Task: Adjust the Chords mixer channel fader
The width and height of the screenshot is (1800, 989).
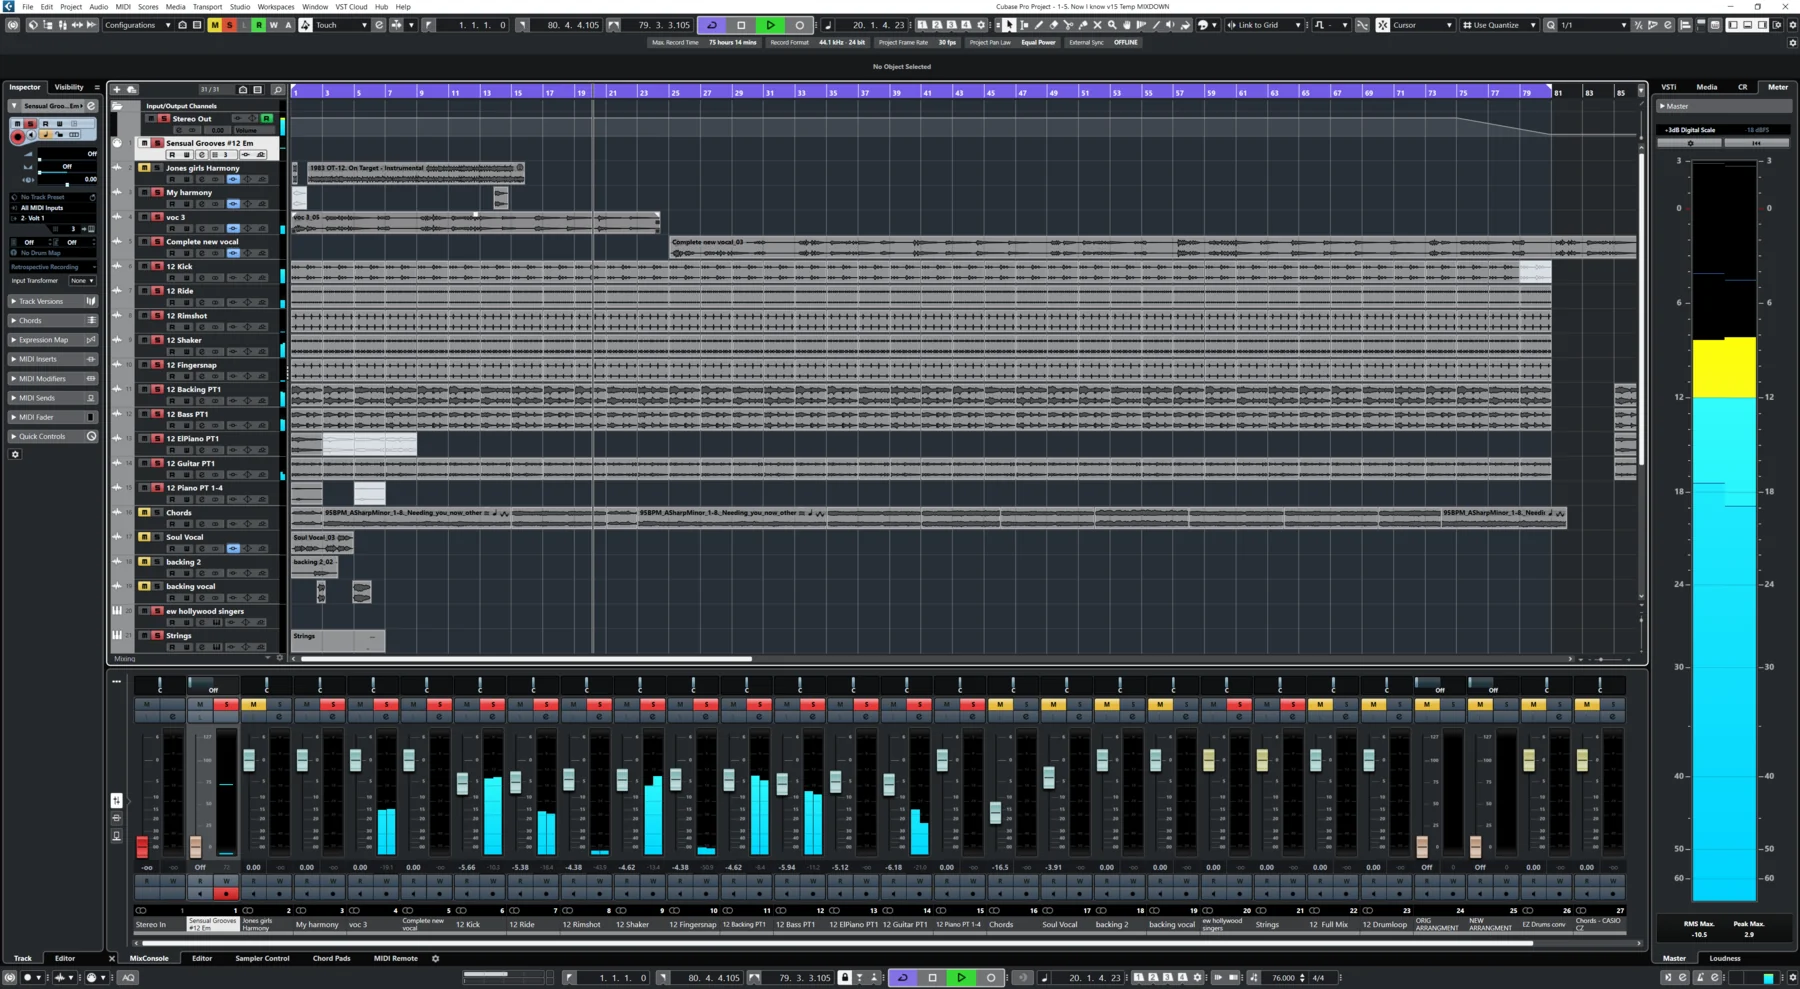Action: pyautogui.click(x=995, y=812)
